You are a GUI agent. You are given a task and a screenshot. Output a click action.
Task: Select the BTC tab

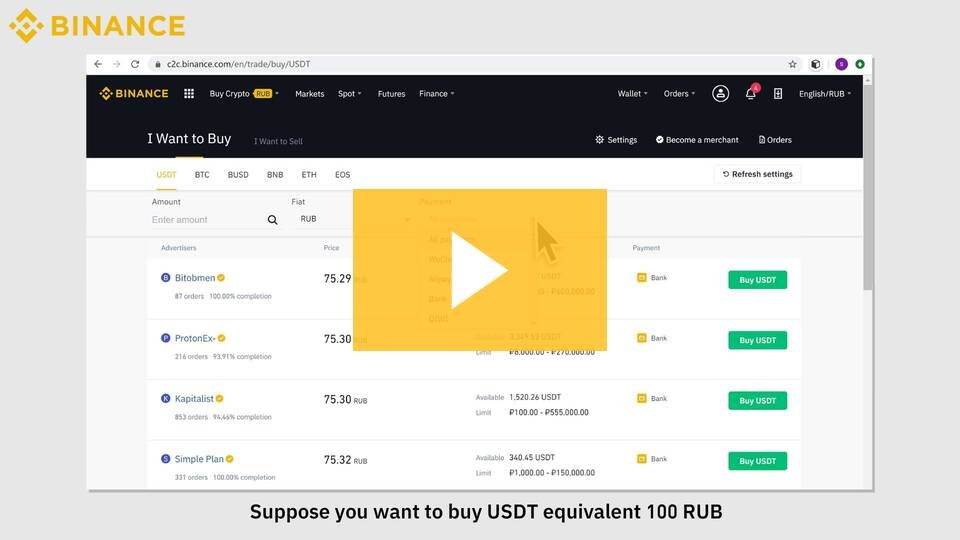pyautogui.click(x=202, y=175)
